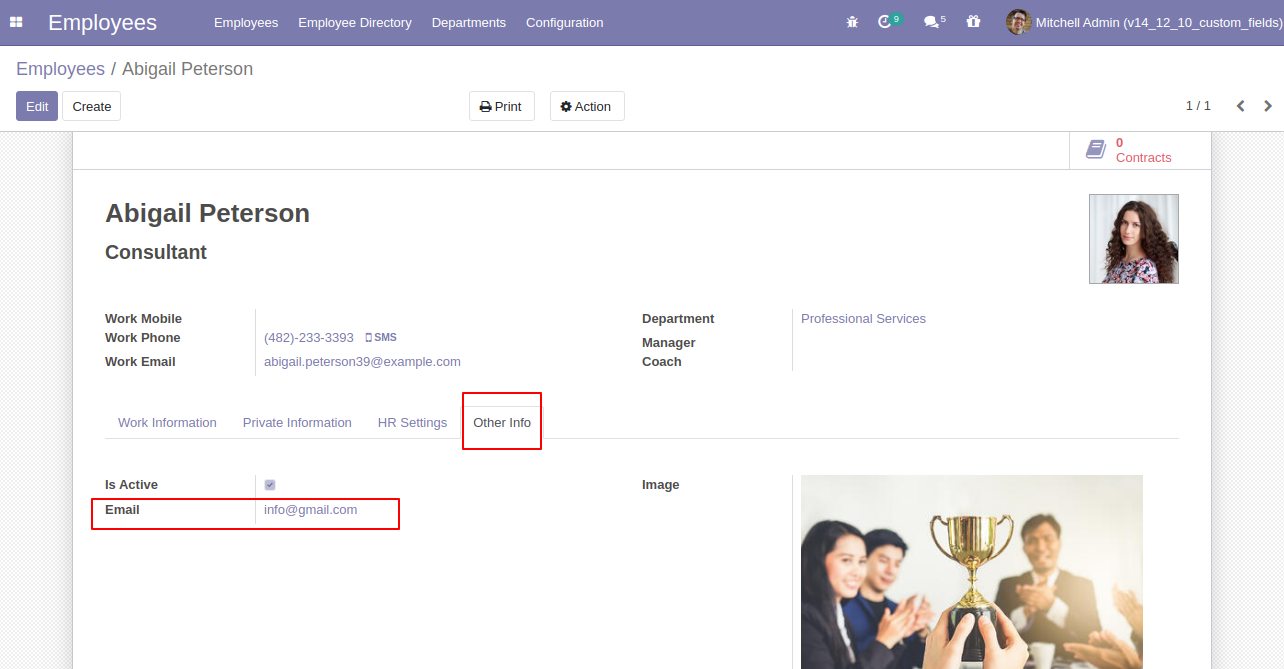This screenshot has height=669, width=1284.
Task: Open conversations chat icon with badge 5
Action: [934, 21]
